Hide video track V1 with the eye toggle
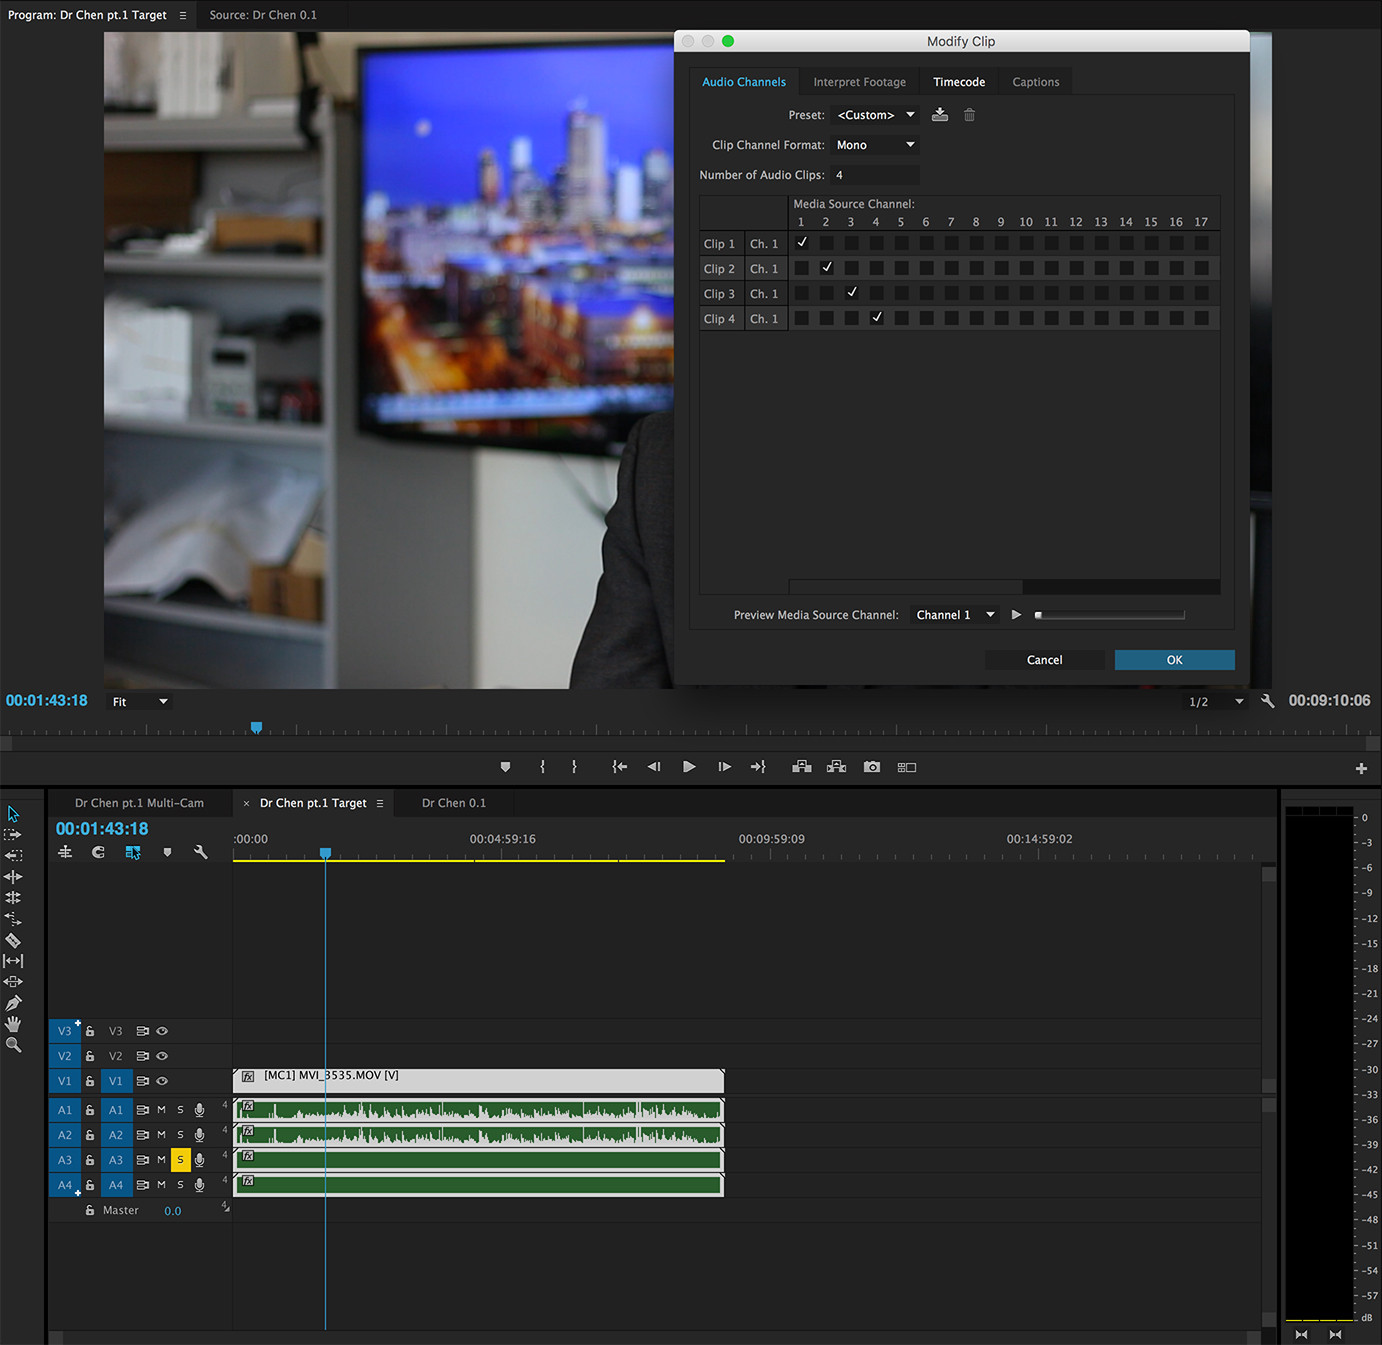 point(161,1081)
